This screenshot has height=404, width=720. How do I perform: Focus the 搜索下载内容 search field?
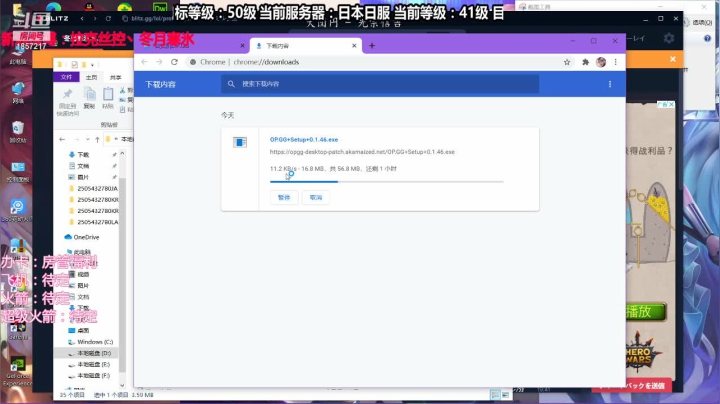380,84
